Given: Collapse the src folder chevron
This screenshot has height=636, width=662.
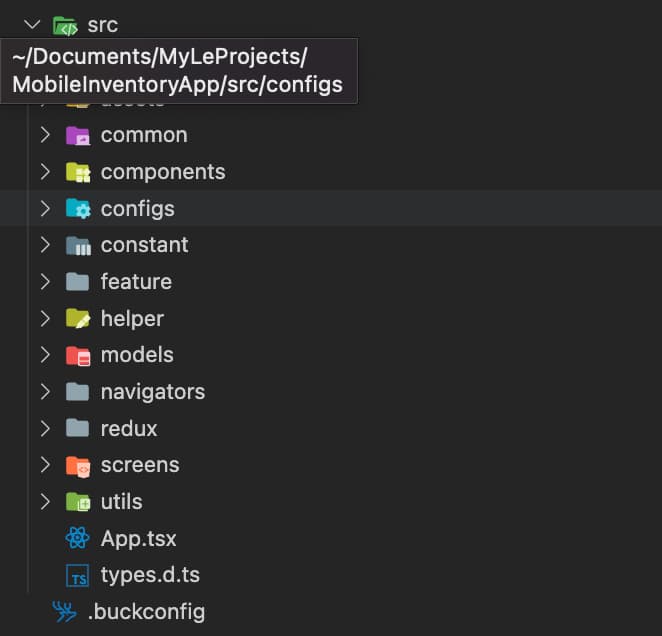Looking at the screenshot, I should (x=32, y=25).
